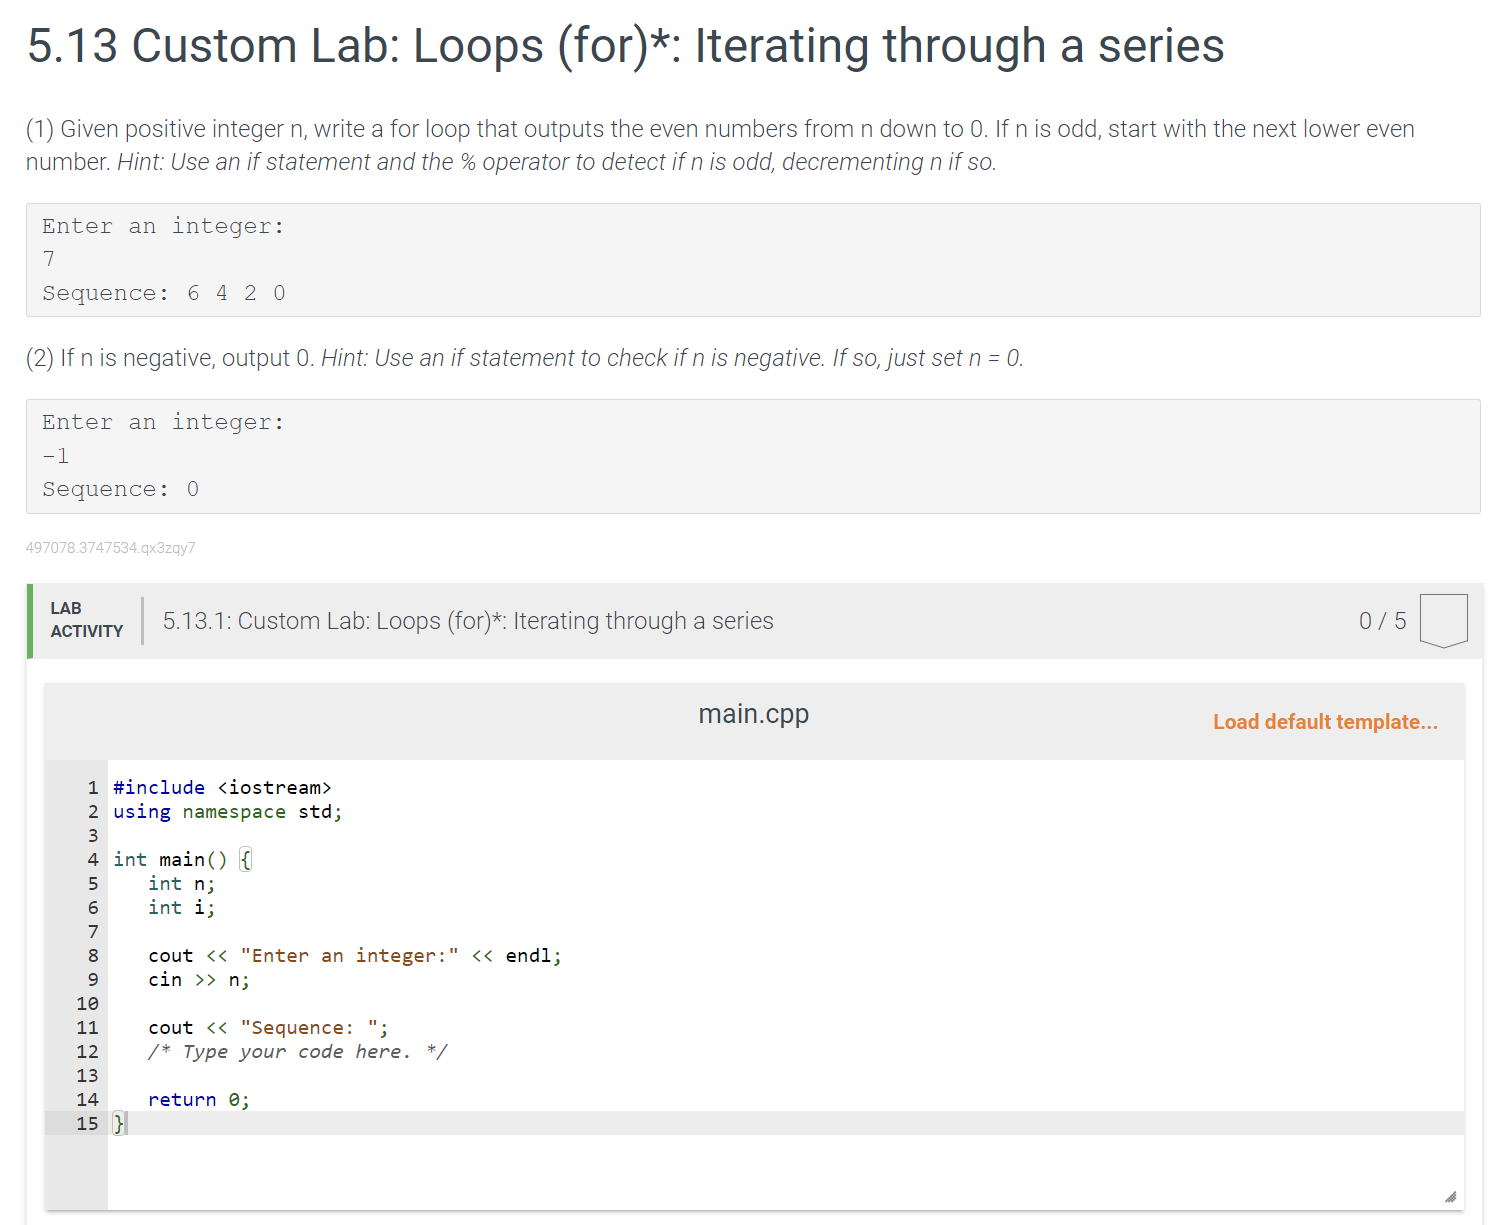Image resolution: width=1495 pixels, height=1225 pixels.
Task: Select the main.cpp file header
Action: coord(754,713)
